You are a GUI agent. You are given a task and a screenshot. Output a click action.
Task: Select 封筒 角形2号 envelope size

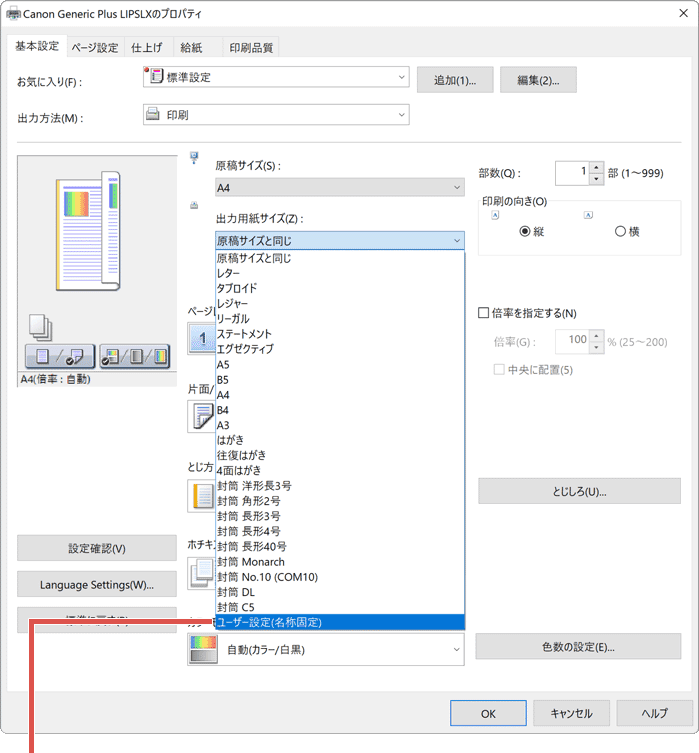click(x=340, y=501)
